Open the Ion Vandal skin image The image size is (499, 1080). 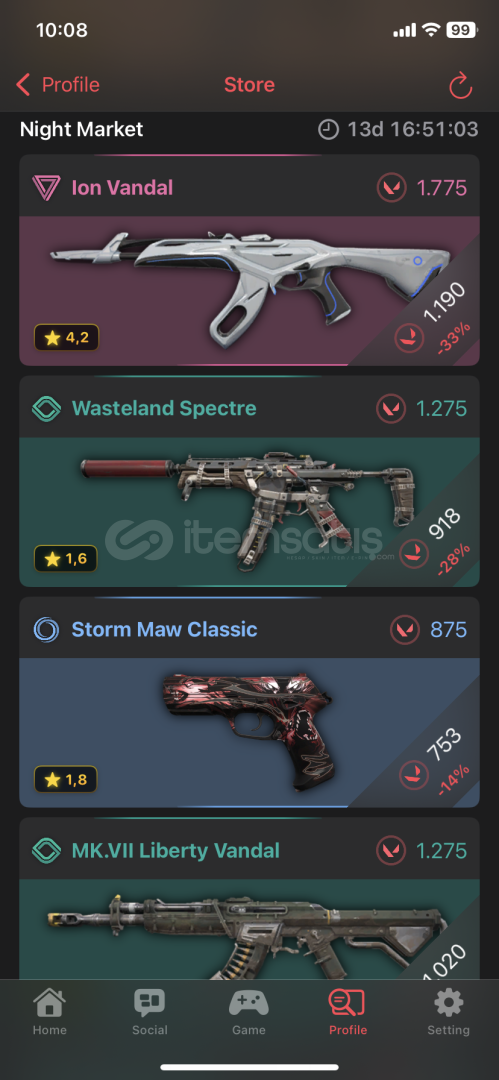point(250,284)
